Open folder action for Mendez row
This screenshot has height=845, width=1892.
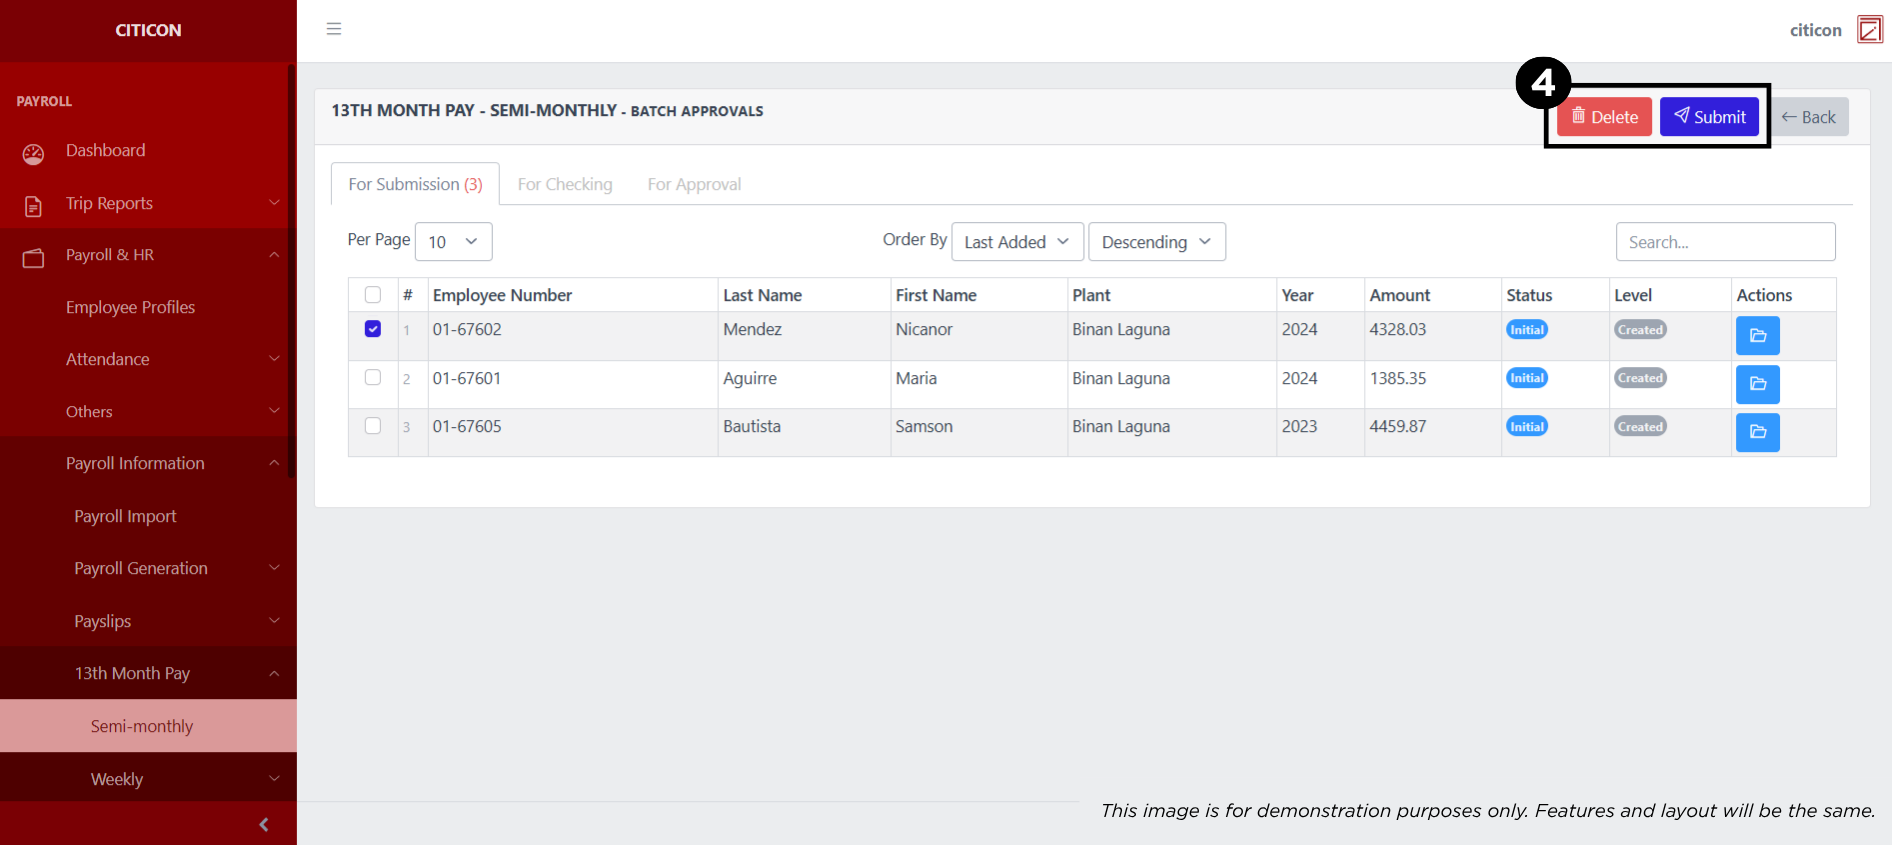coord(1757,336)
